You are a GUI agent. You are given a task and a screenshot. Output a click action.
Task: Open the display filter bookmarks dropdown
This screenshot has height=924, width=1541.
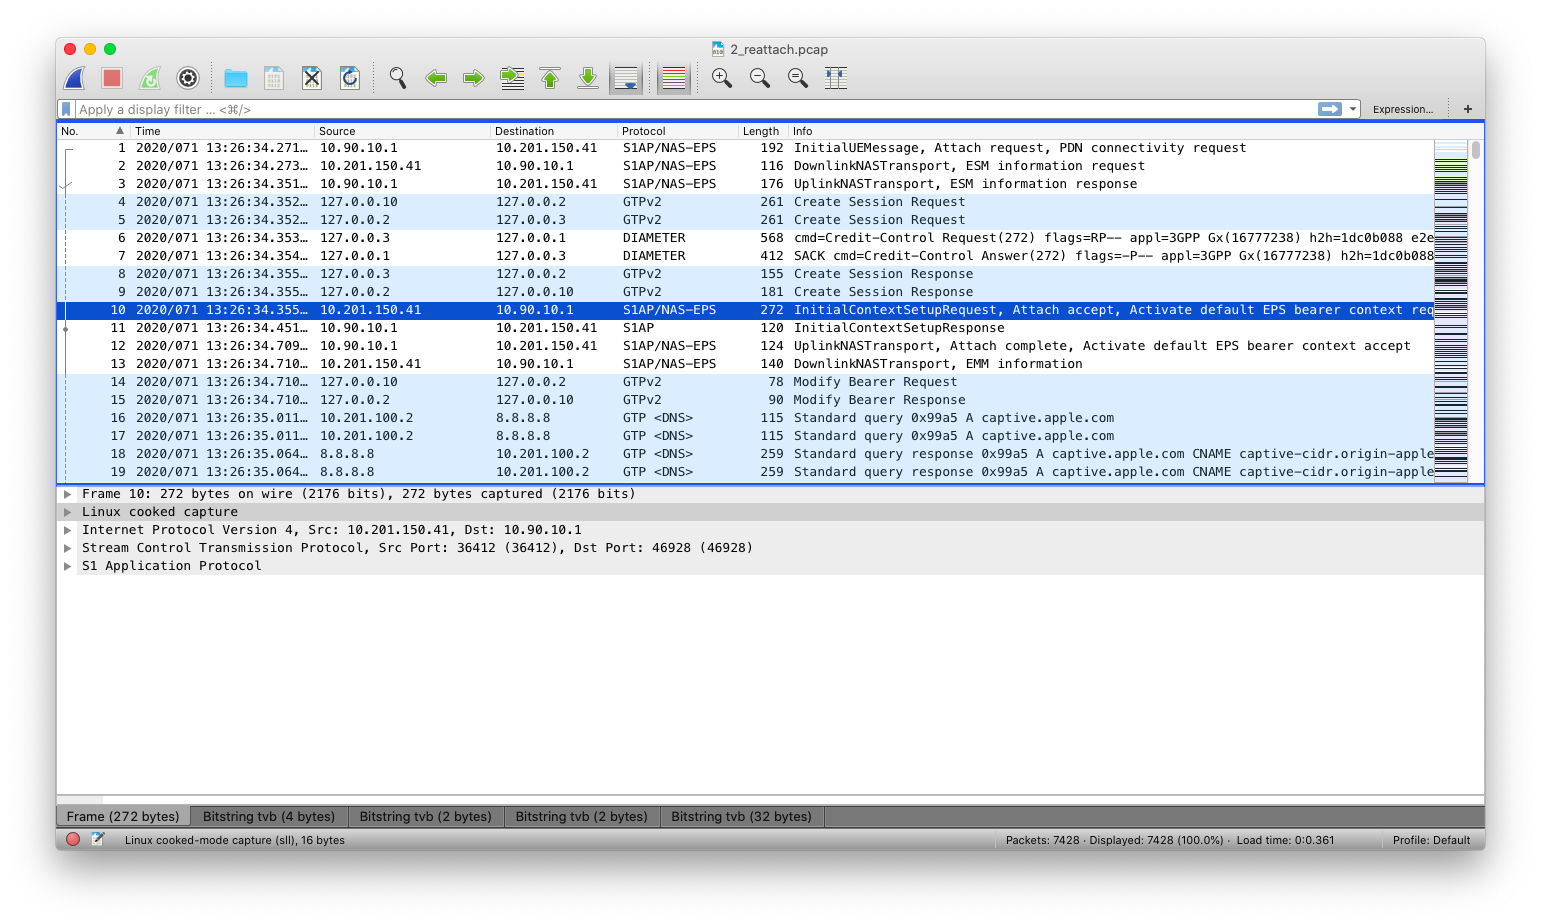64,109
